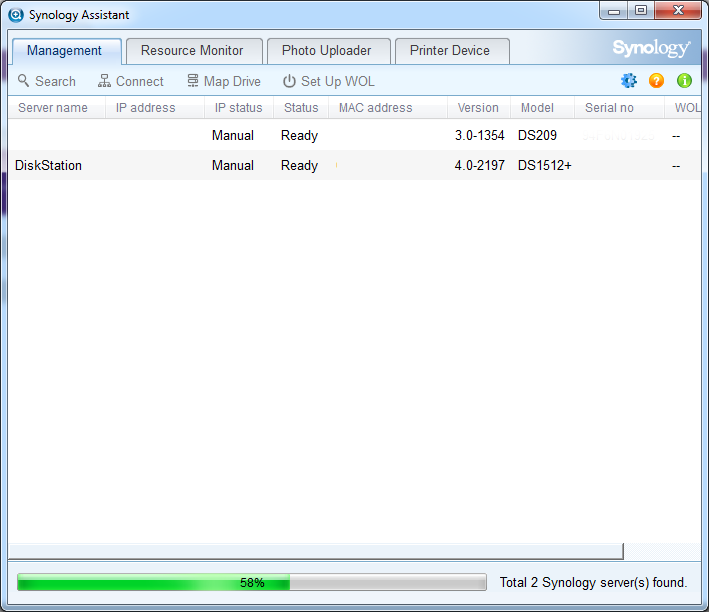This screenshot has height=612, width=709.
Task: Close the Synology Assistant window
Action: pyautogui.click(x=678, y=11)
